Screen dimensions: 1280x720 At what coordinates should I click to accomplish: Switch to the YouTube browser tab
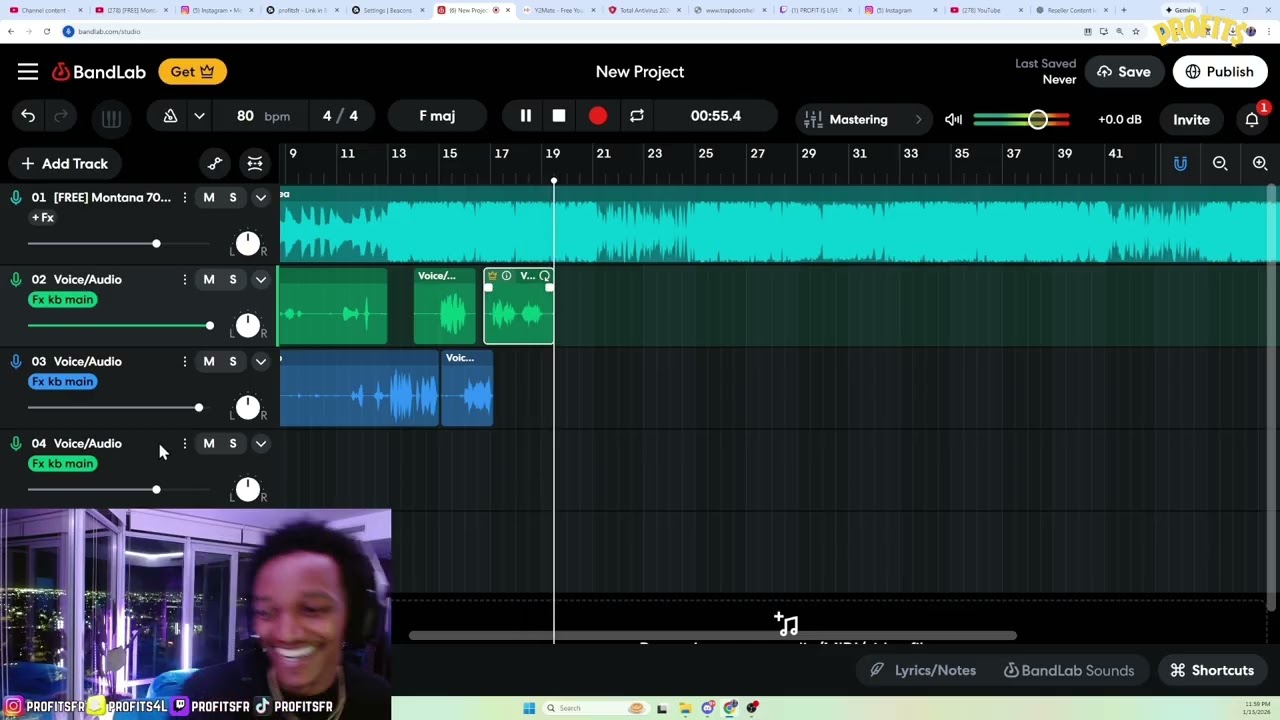pos(983,10)
